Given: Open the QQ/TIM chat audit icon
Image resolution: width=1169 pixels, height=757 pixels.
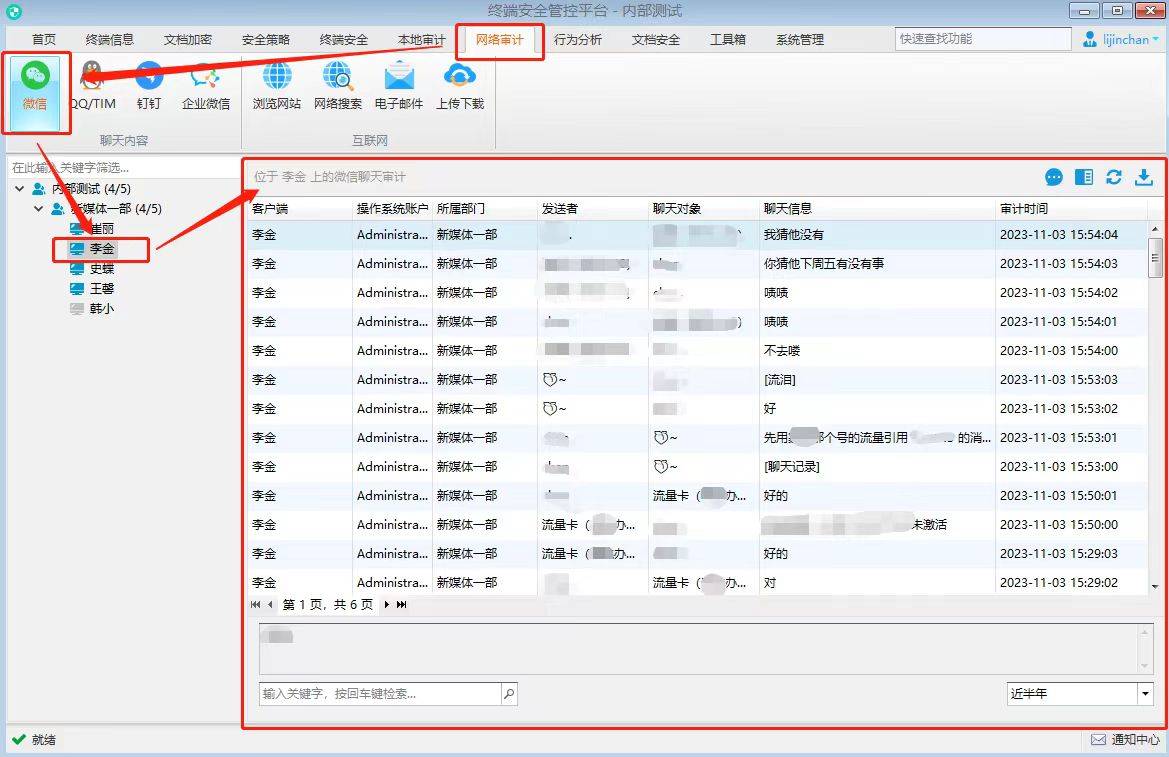Looking at the screenshot, I should (x=92, y=87).
